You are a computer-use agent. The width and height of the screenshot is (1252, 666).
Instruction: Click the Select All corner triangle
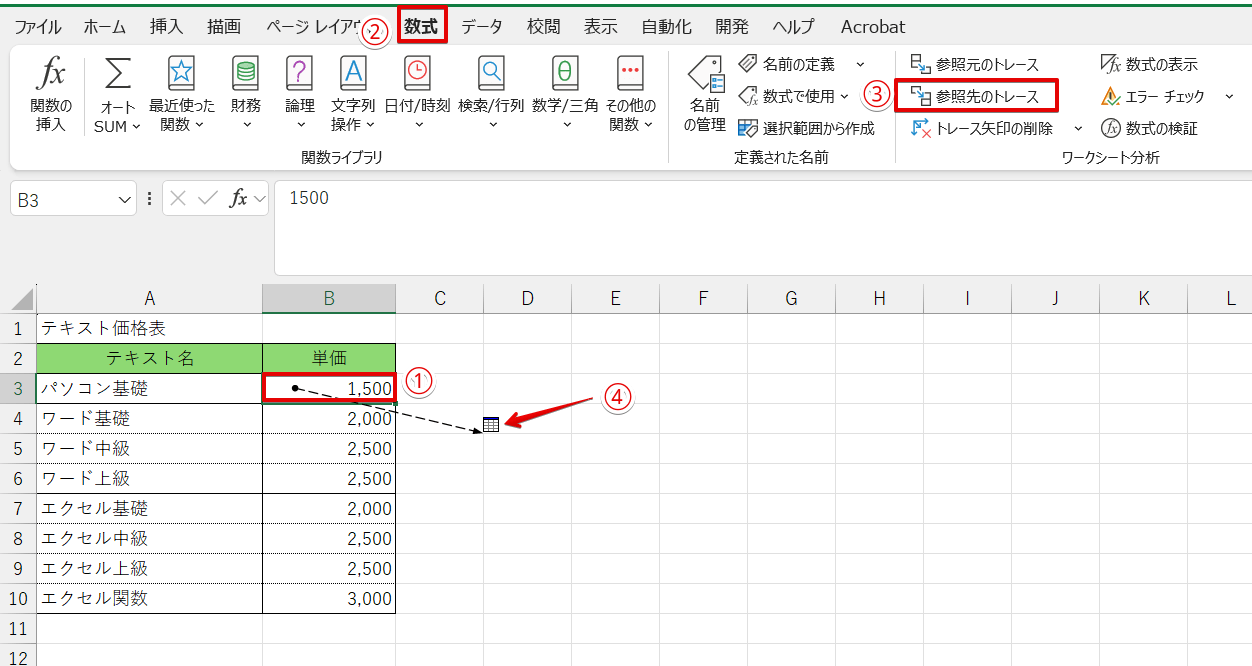pyautogui.click(x=19, y=298)
